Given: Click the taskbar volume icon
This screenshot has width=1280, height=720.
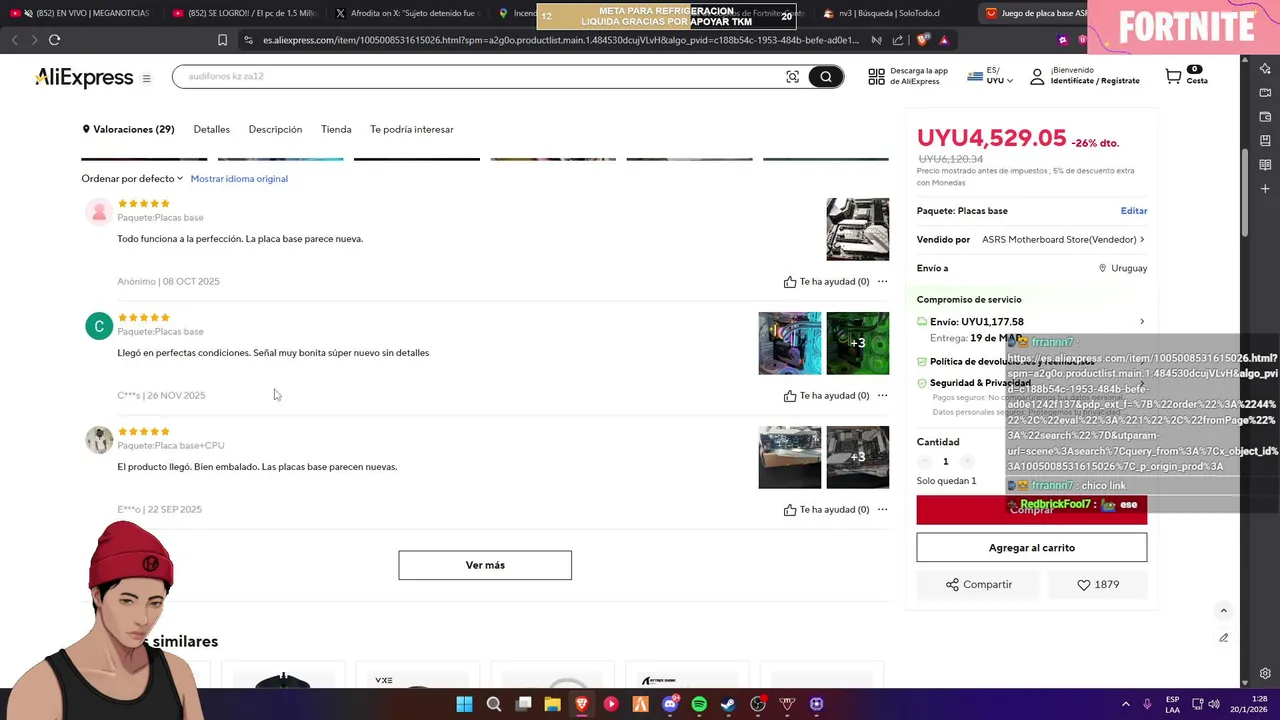Looking at the screenshot, I should [1214, 704].
